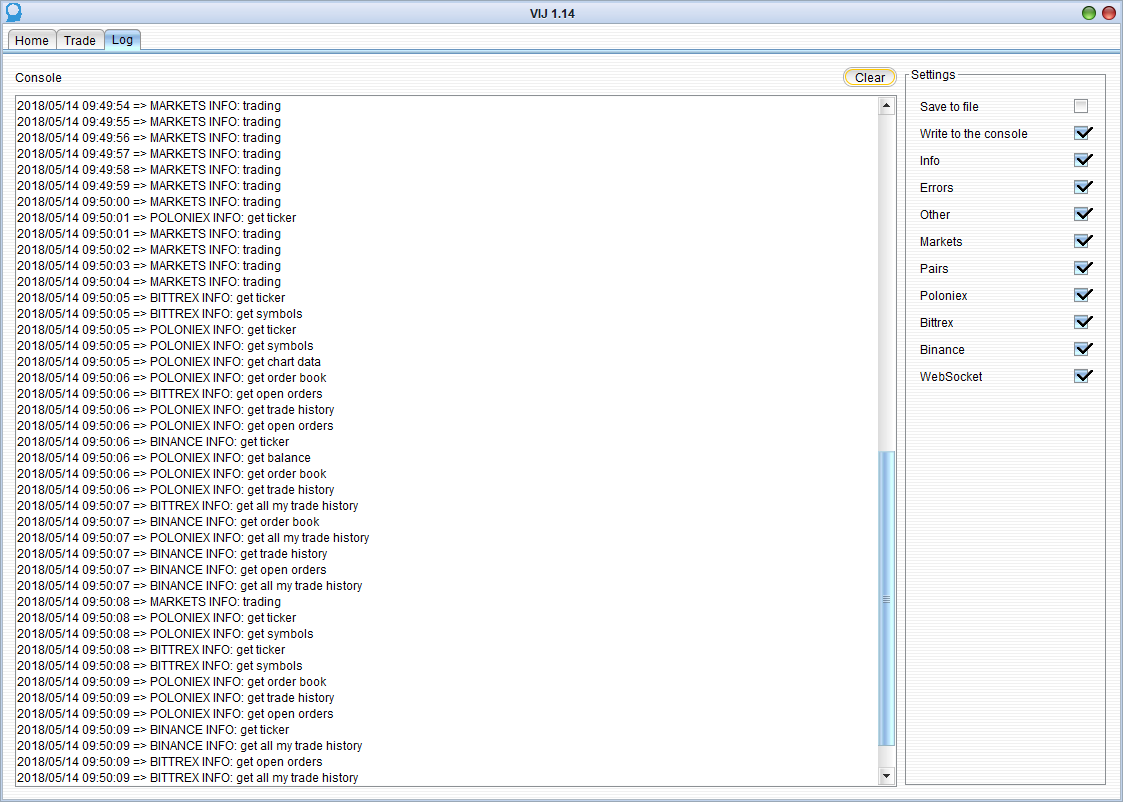Image resolution: width=1123 pixels, height=802 pixels.
Task: Turn off WebSocket logging checkbox
Action: [1081, 377]
